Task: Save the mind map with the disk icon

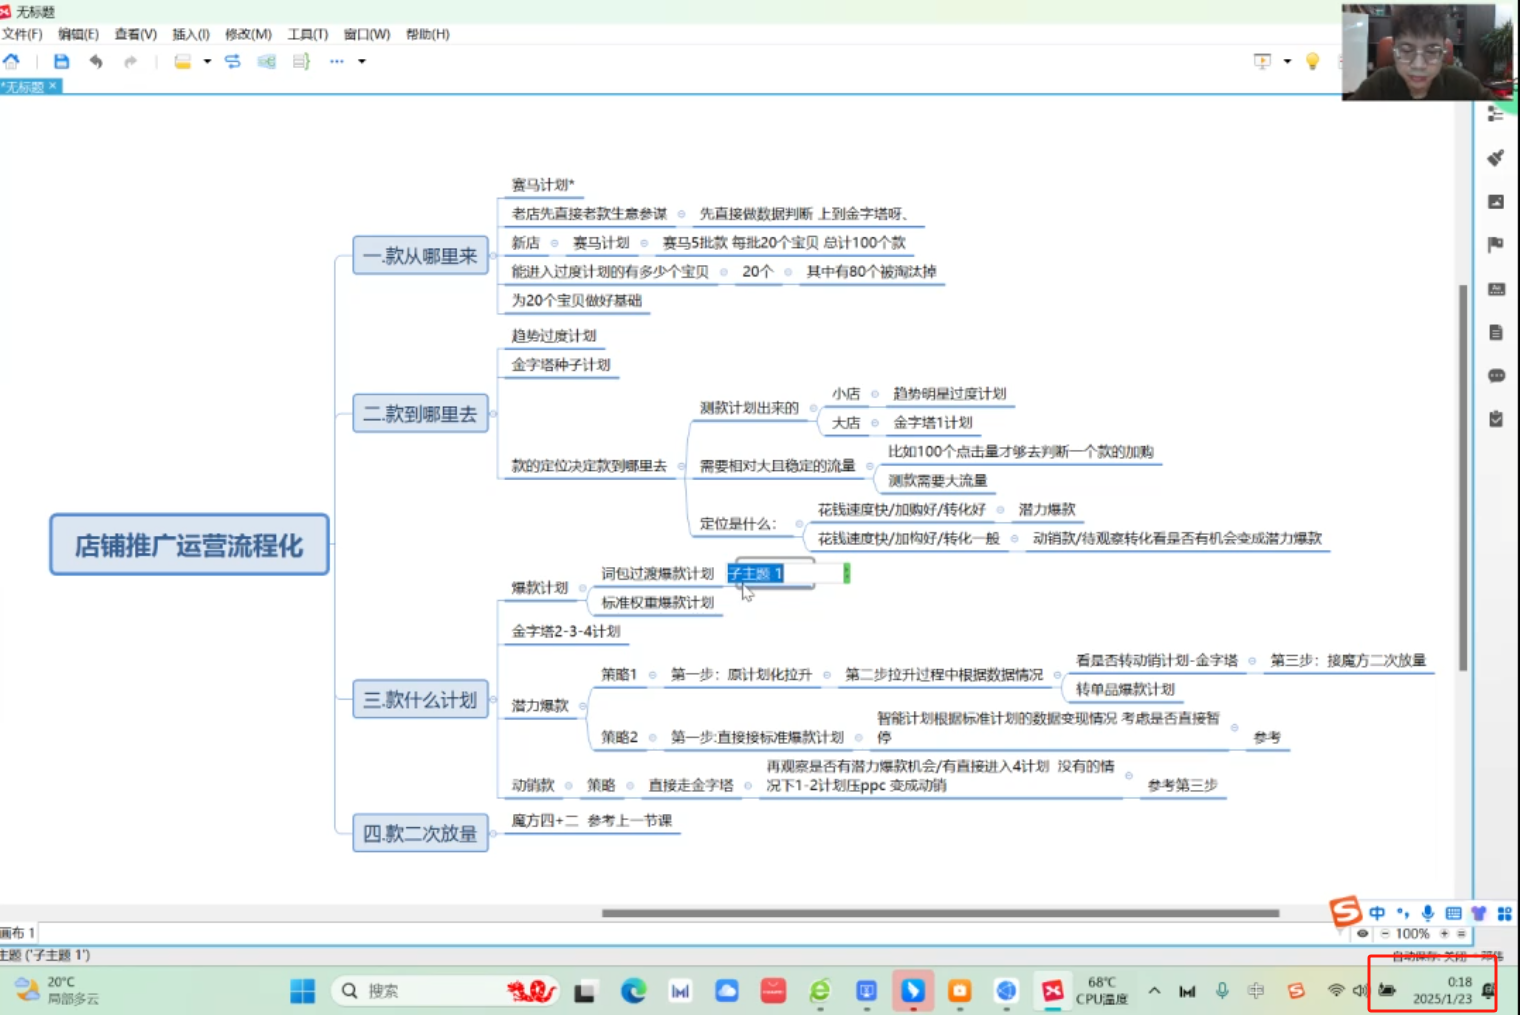Action: 61,61
